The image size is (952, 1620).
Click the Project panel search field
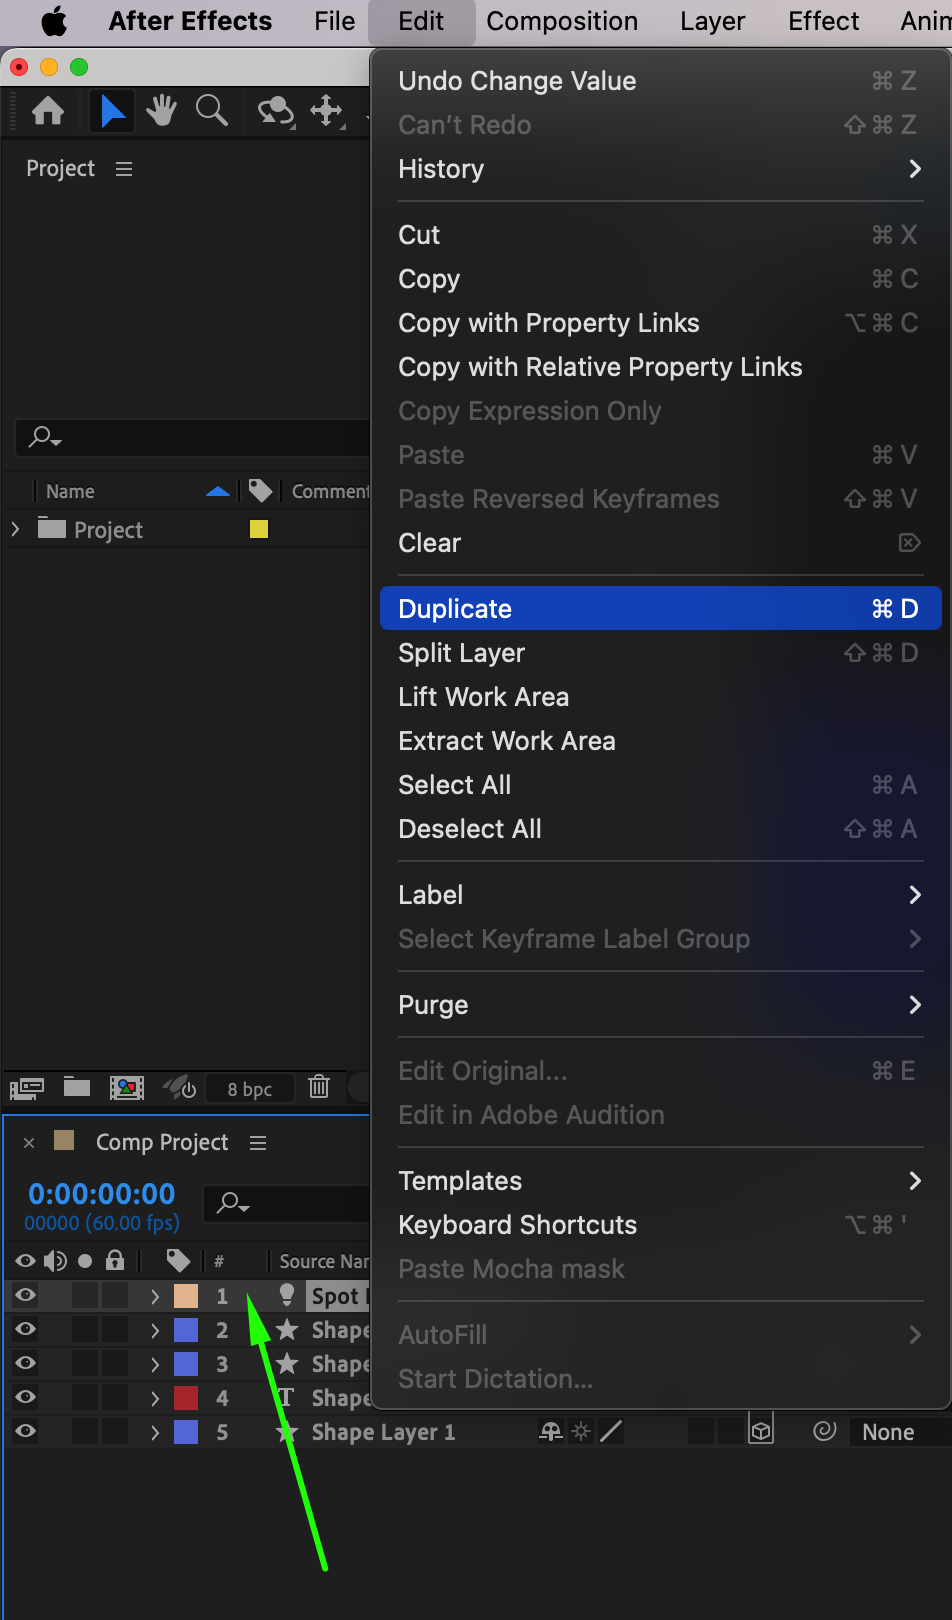tap(200, 438)
